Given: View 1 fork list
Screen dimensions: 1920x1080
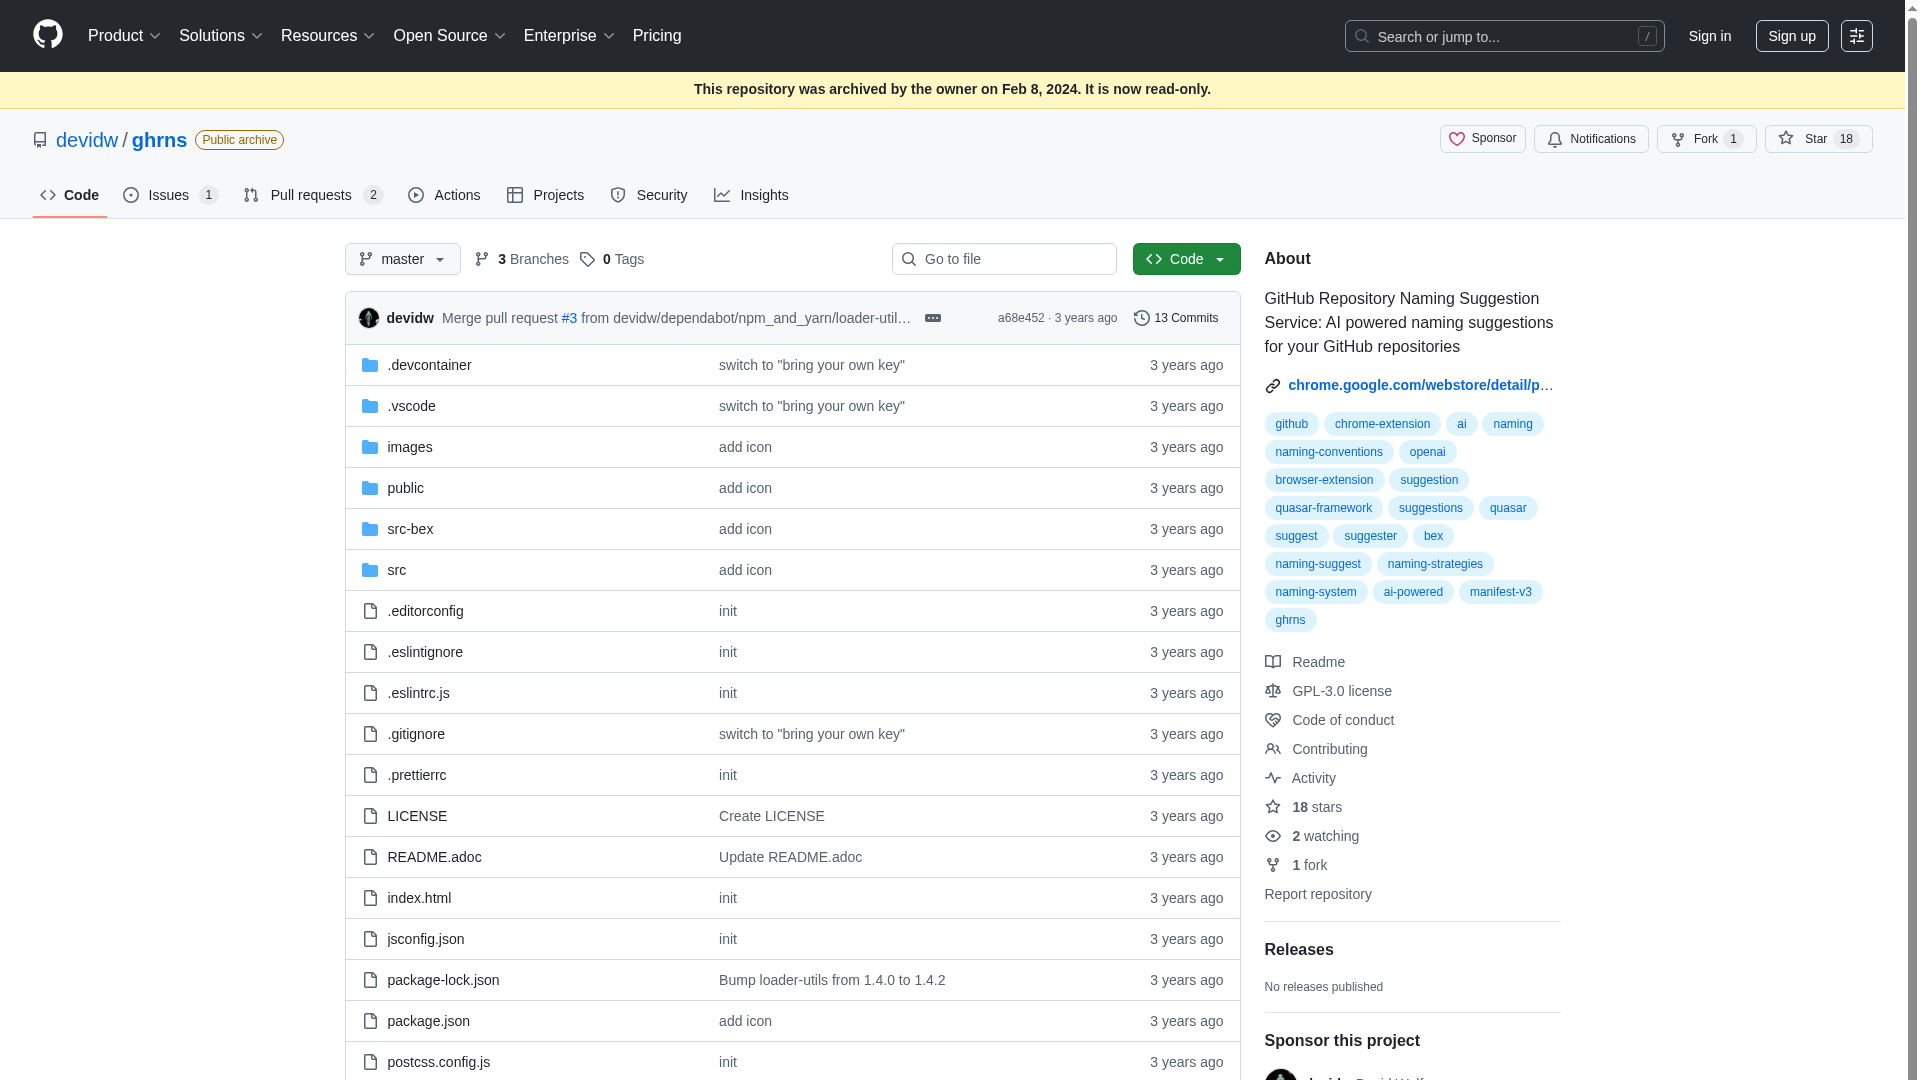Looking at the screenshot, I should (x=1296, y=865).
